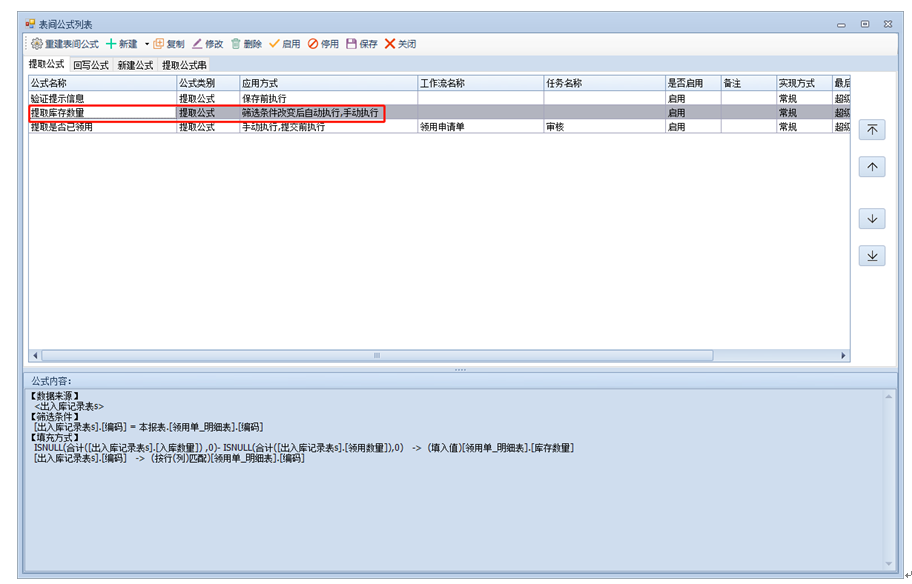Screen dimensions: 912x584
Task: Move selected formula down one row
Action: pyautogui.click(x=872, y=219)
